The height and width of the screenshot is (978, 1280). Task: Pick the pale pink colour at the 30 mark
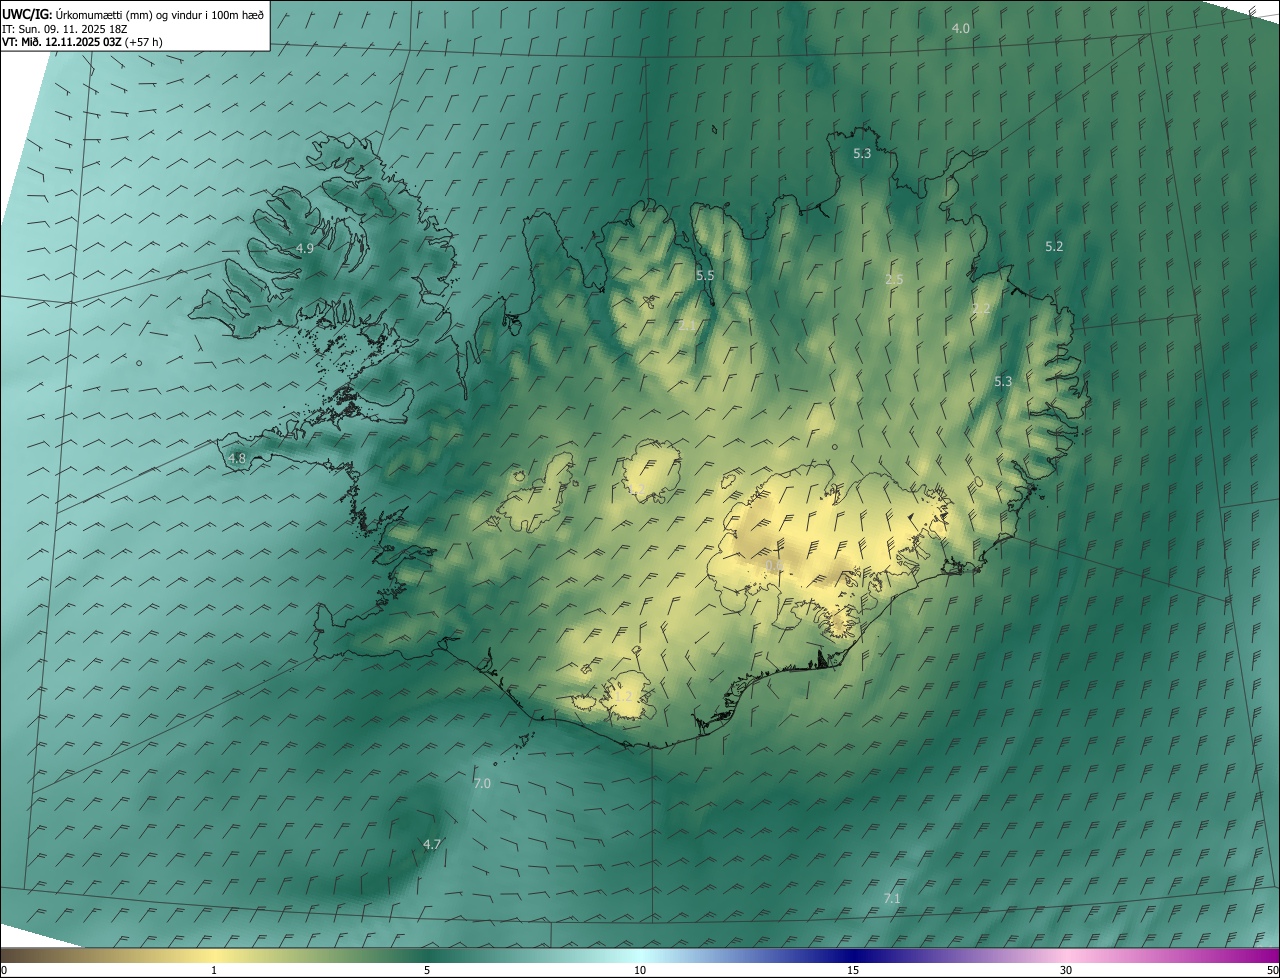1066,955
